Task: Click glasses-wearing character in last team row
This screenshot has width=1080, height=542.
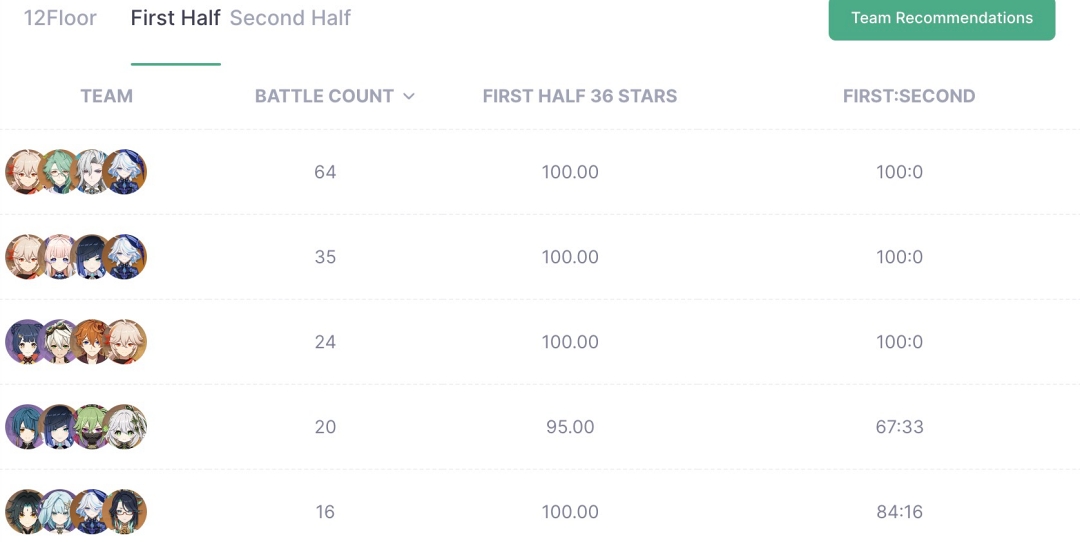Action: click(125, 512)
